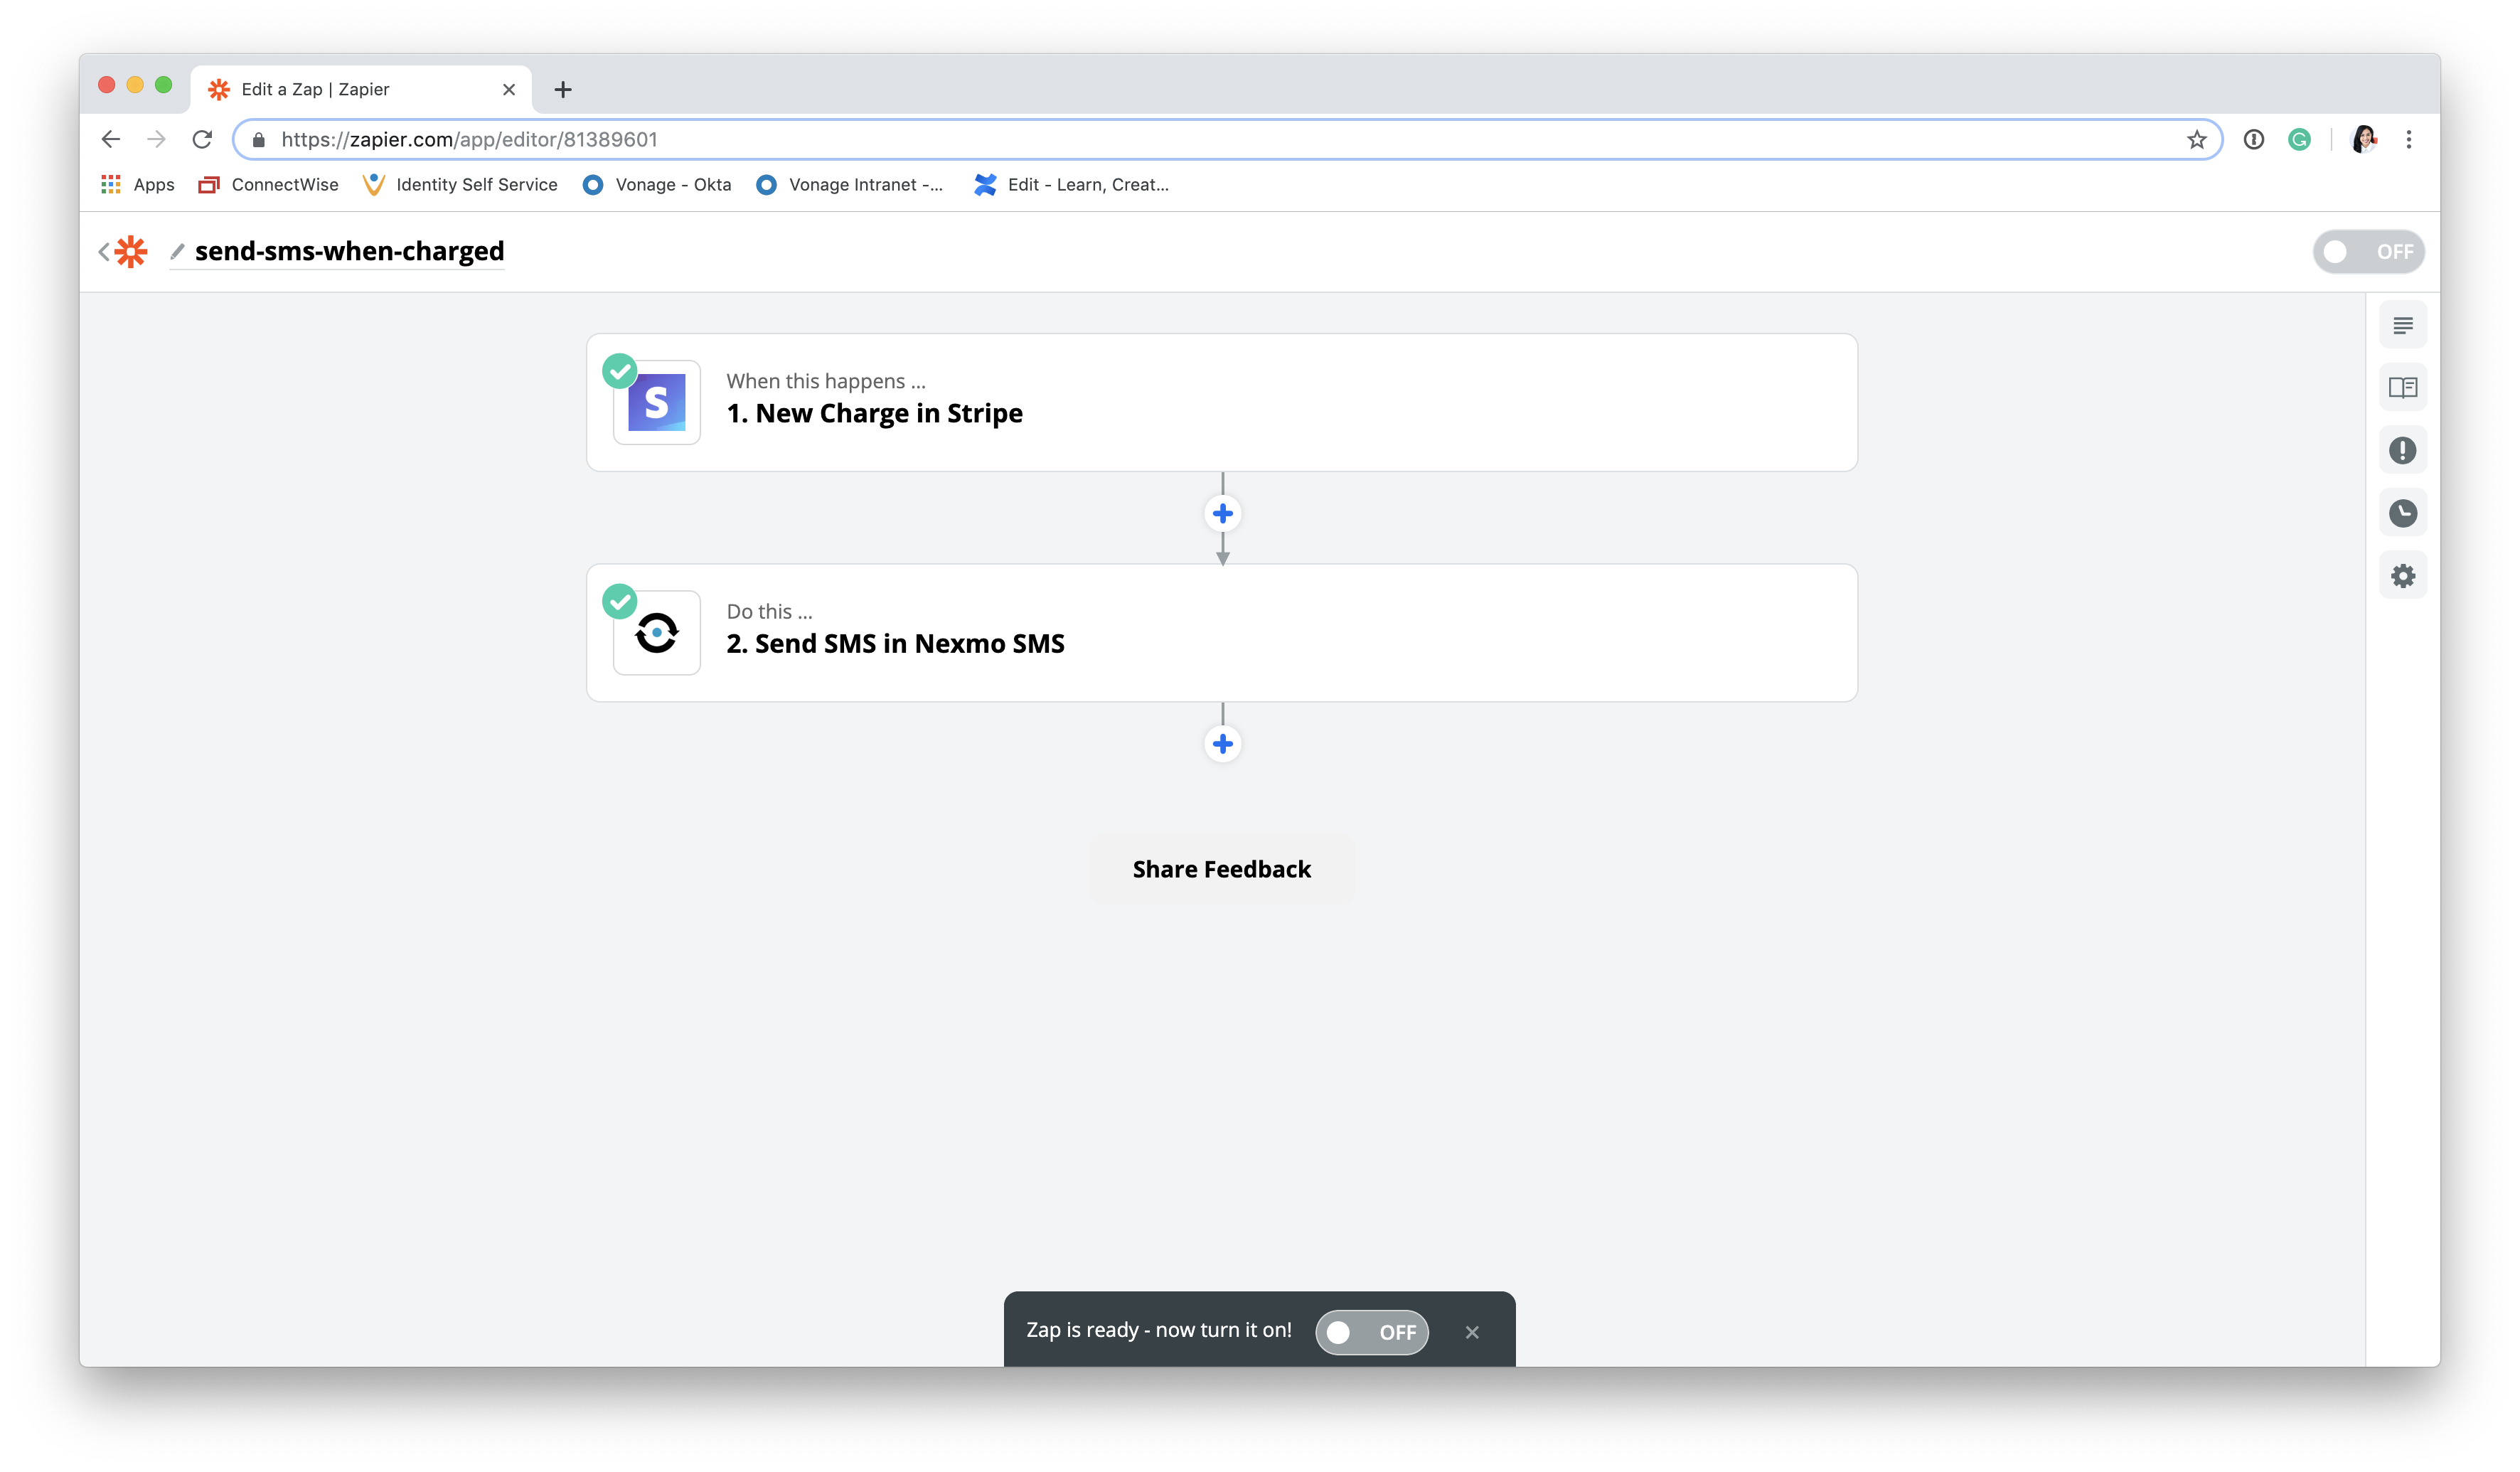Edit the Zap name send-sms-when-charged
This screenshot has height=1472, width=2520.
coord(349,251)
